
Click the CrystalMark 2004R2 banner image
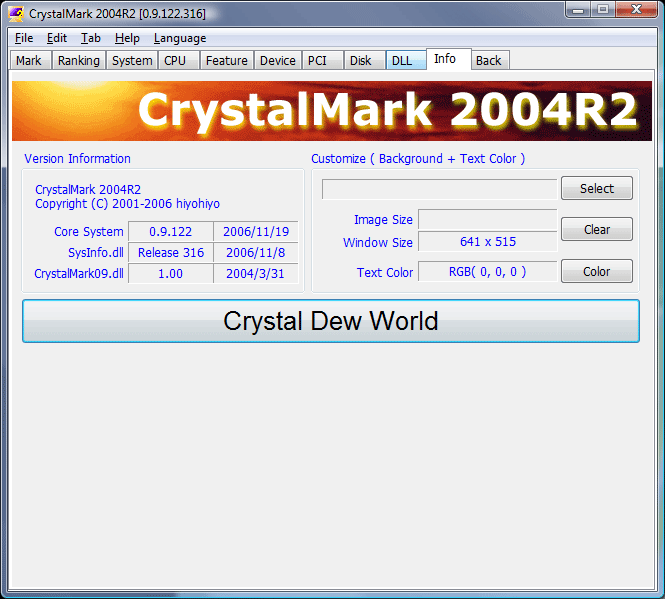[332, 111]
